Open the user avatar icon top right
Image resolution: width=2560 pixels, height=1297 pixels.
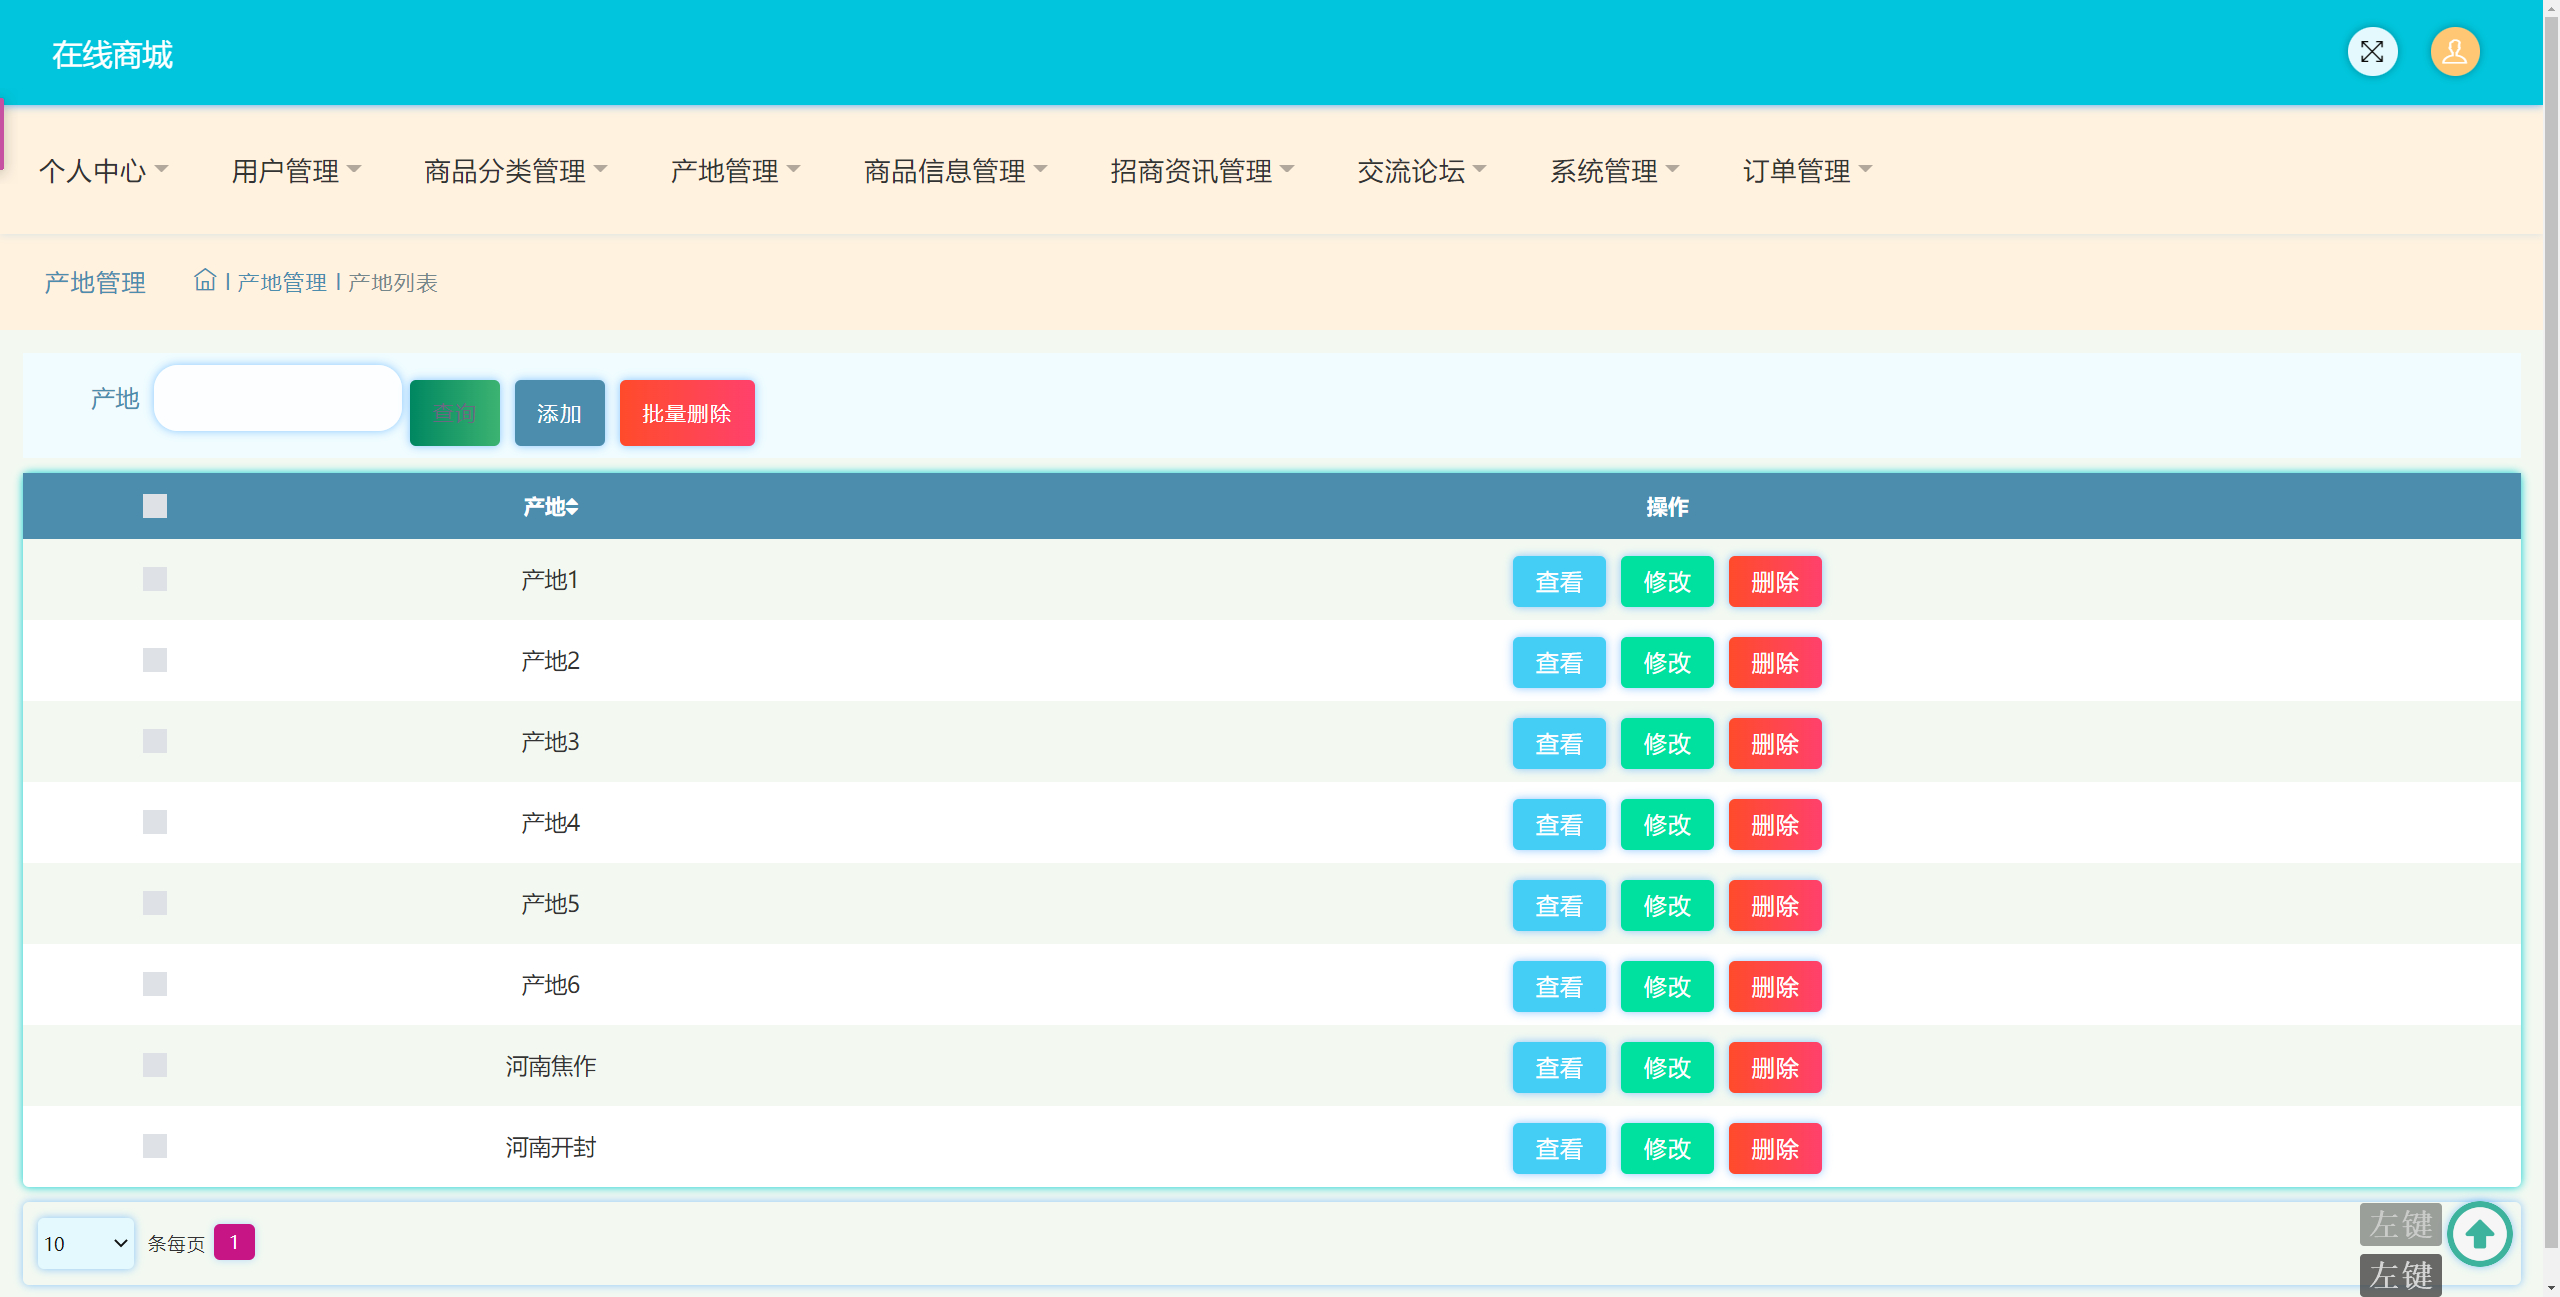pos(2455,51)
